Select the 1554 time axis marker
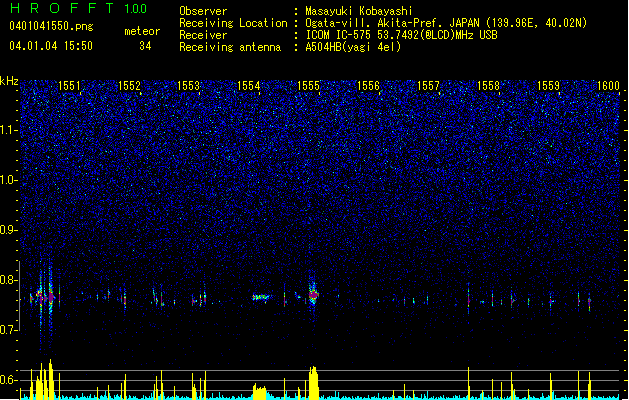Viewport: 629px width, 400px height. pos(249,86)
